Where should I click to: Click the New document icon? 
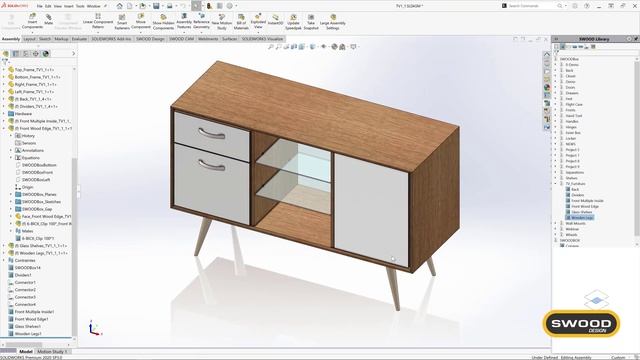click(129, 6)
